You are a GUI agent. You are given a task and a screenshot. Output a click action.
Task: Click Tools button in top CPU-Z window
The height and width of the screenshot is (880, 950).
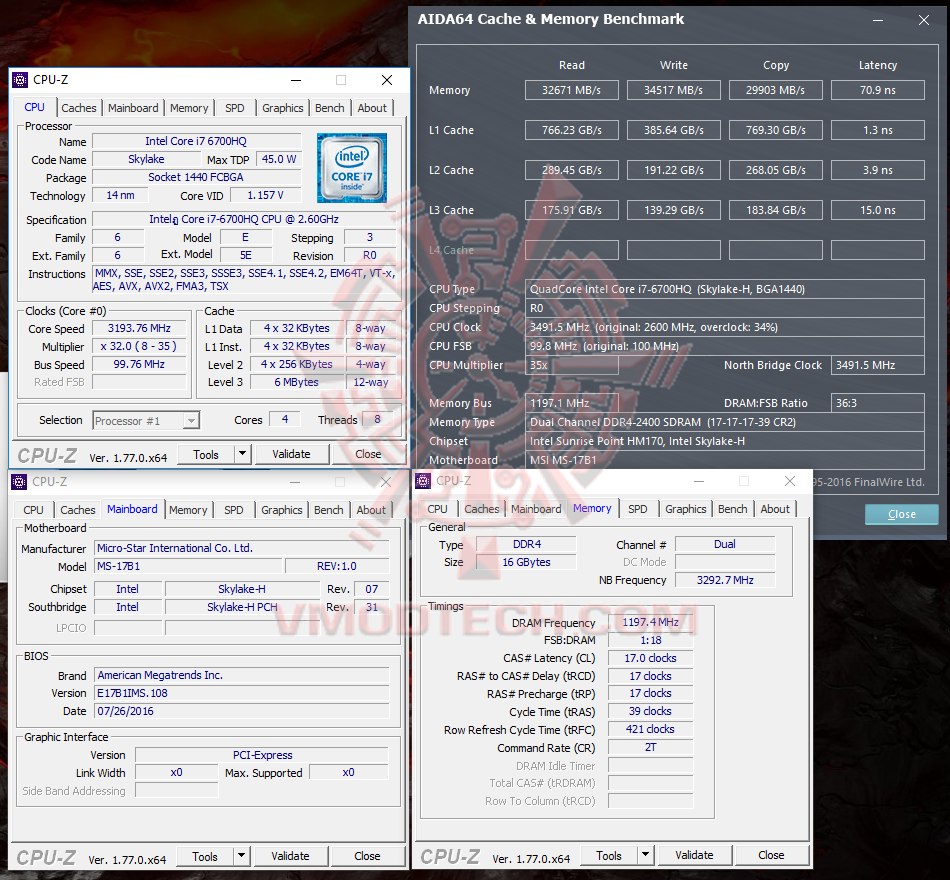point(206,455)
